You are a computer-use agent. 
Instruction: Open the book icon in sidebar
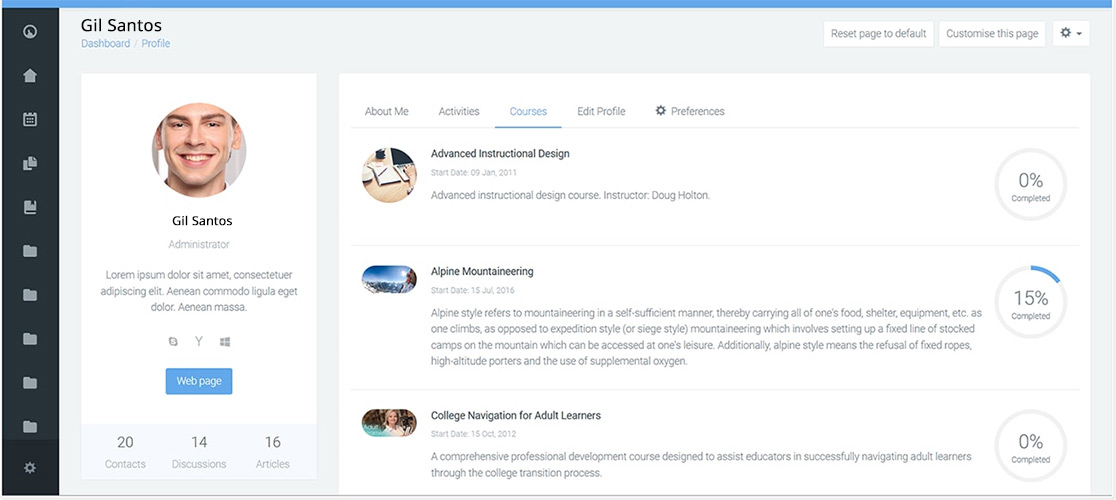point(30,207)
